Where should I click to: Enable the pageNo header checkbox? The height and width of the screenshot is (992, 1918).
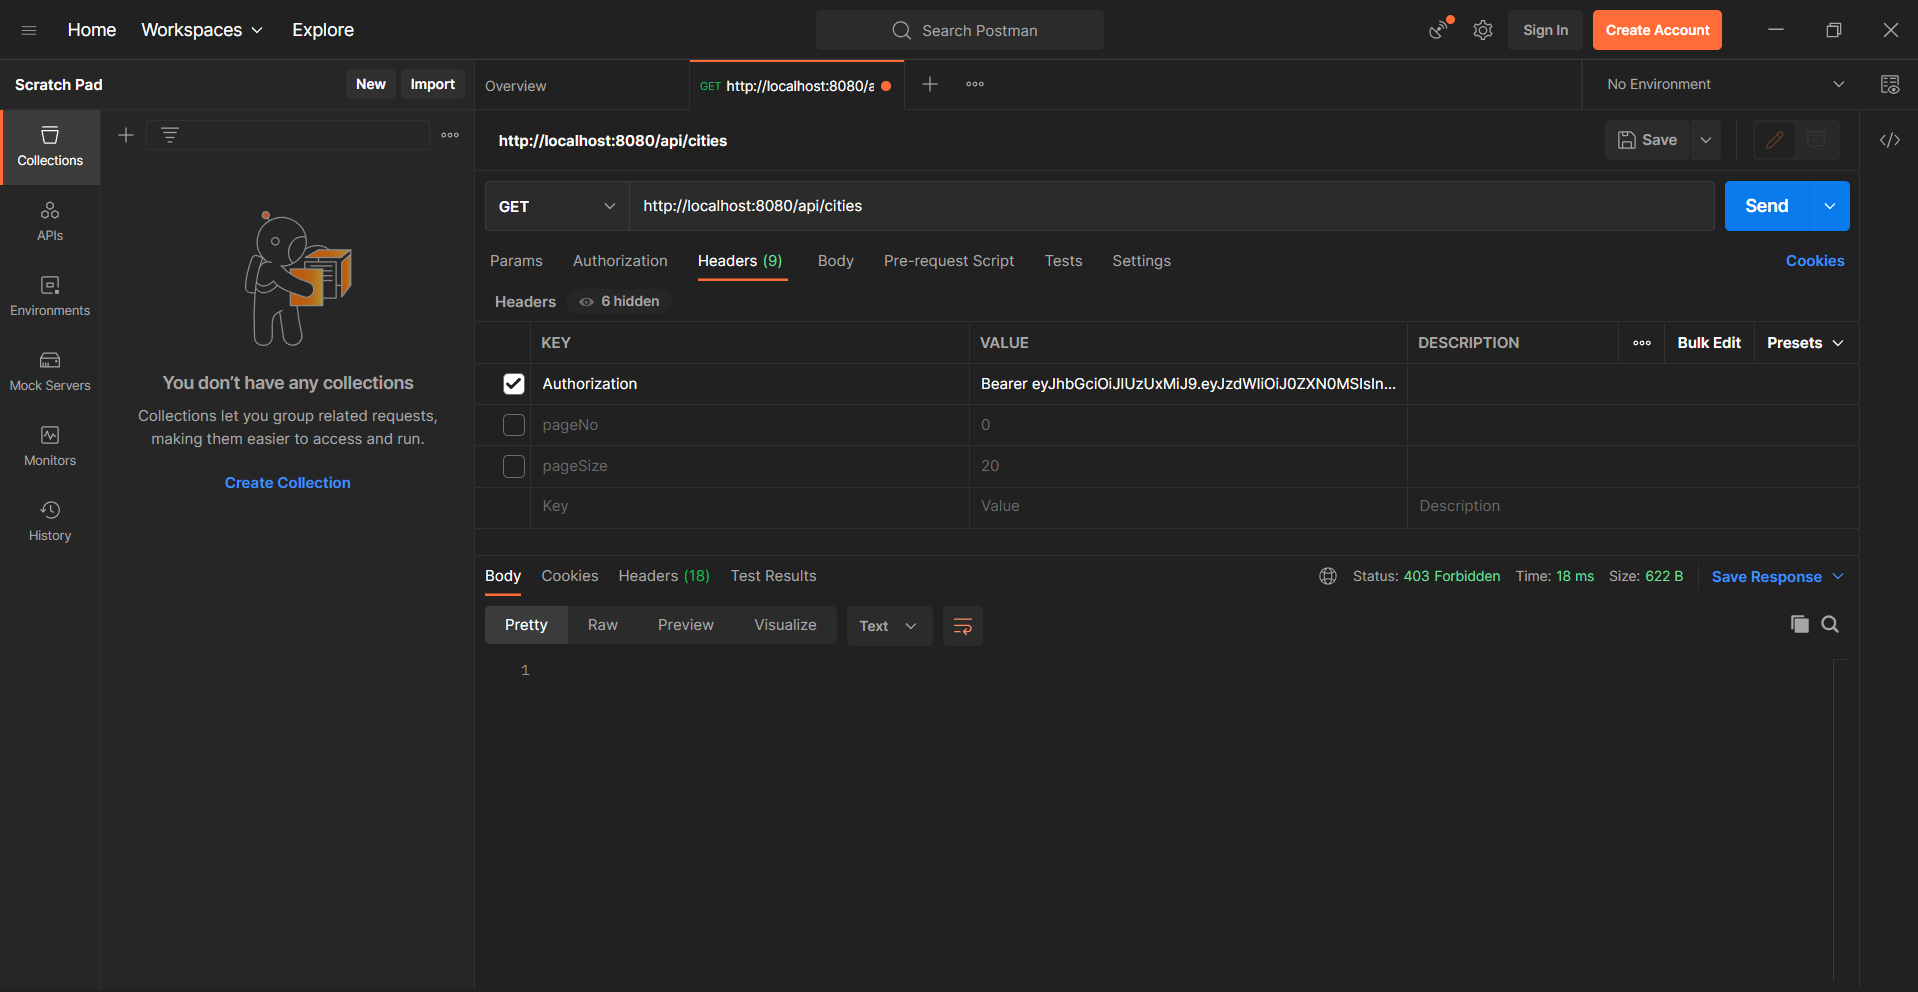(x=514, y=425)
